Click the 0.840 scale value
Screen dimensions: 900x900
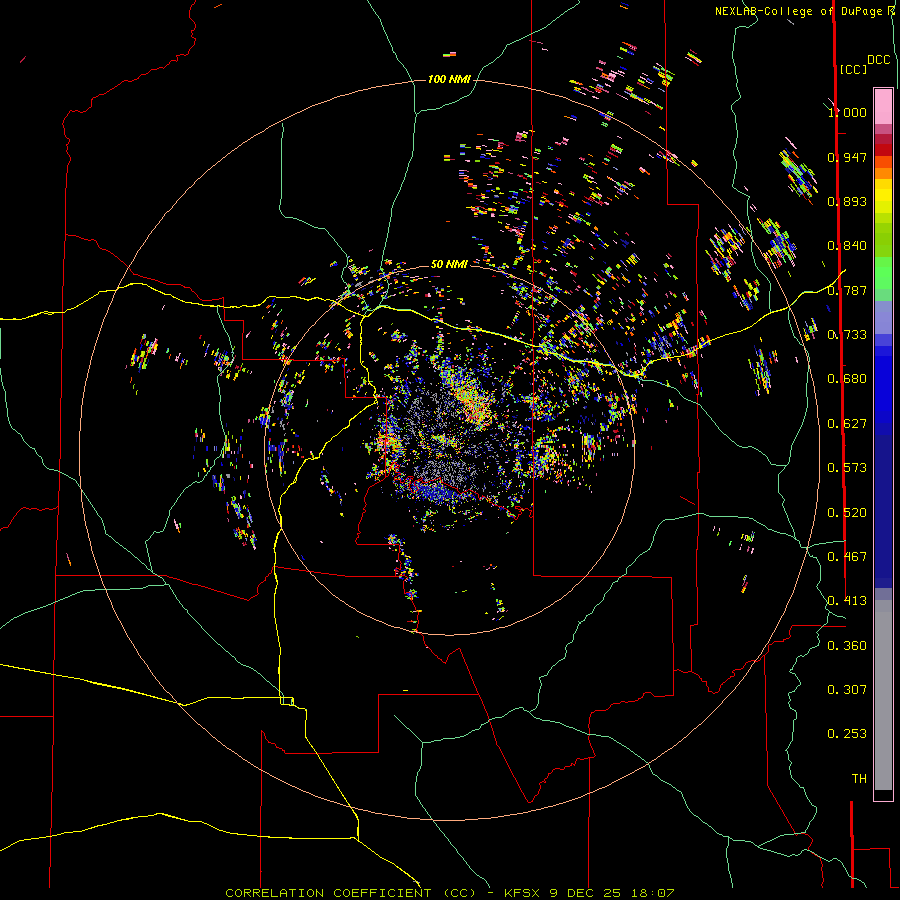point(847,246)
